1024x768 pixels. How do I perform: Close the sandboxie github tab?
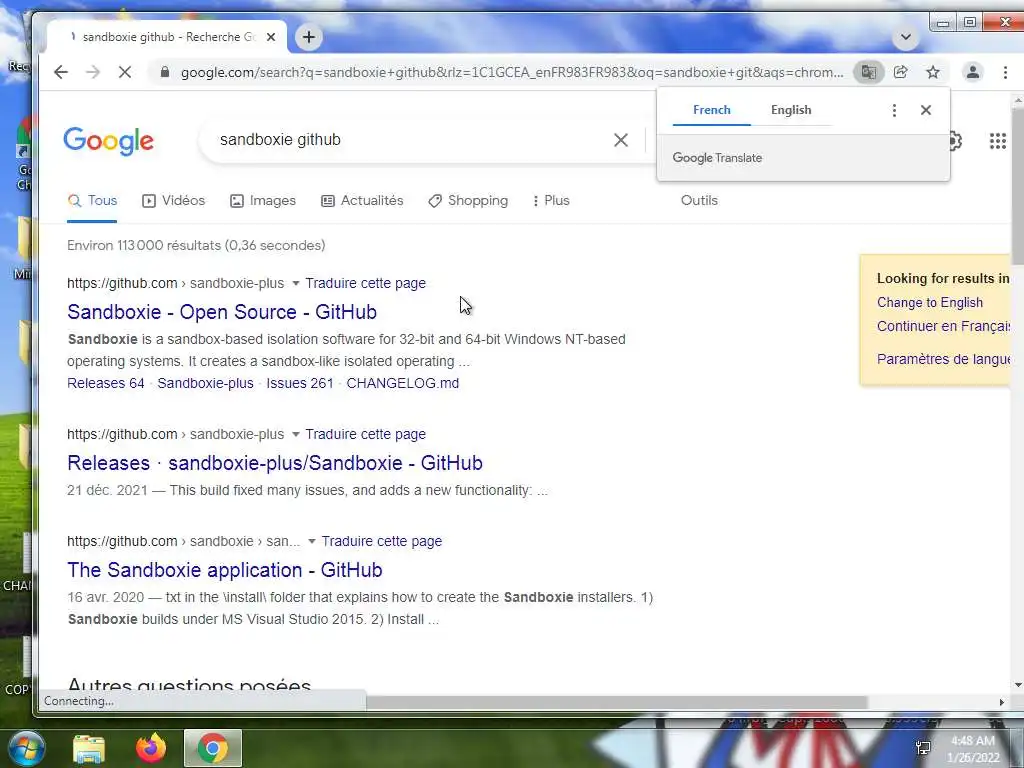click(271, 37)
